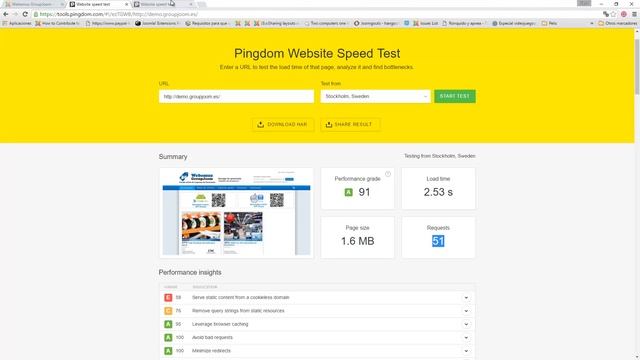Viewport: 640px width, 360px height.
Task: Click the SHARE RESULT button
Action: pyautogui.click(x=350, y=124)
